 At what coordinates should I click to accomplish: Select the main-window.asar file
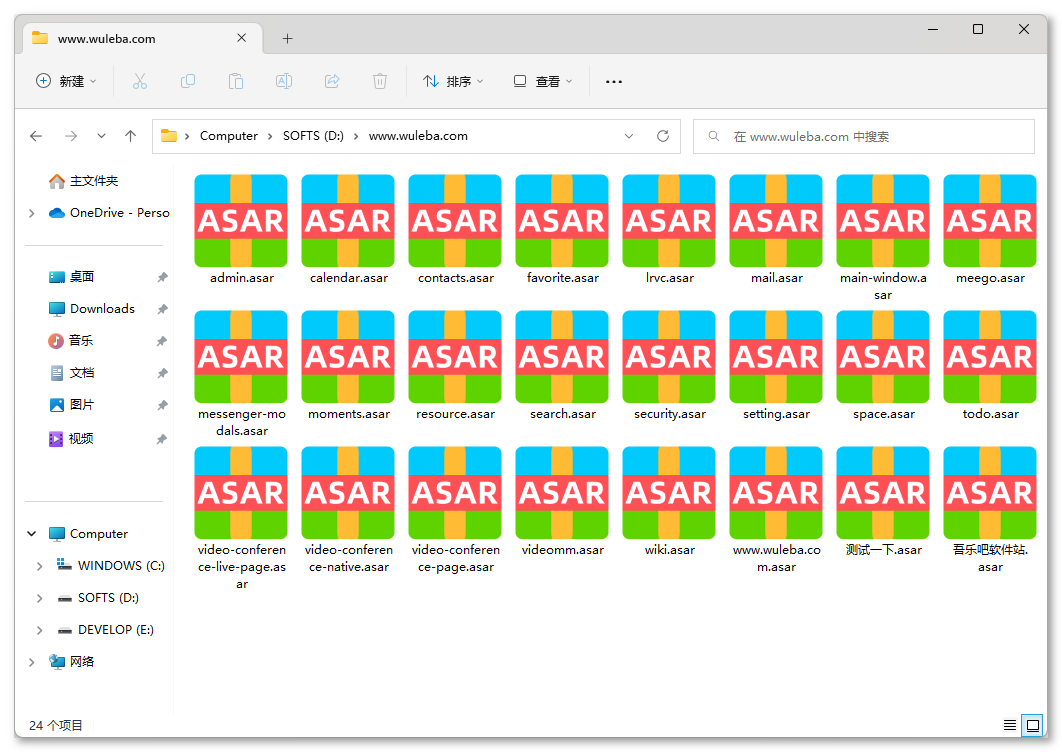pos(883,238)
